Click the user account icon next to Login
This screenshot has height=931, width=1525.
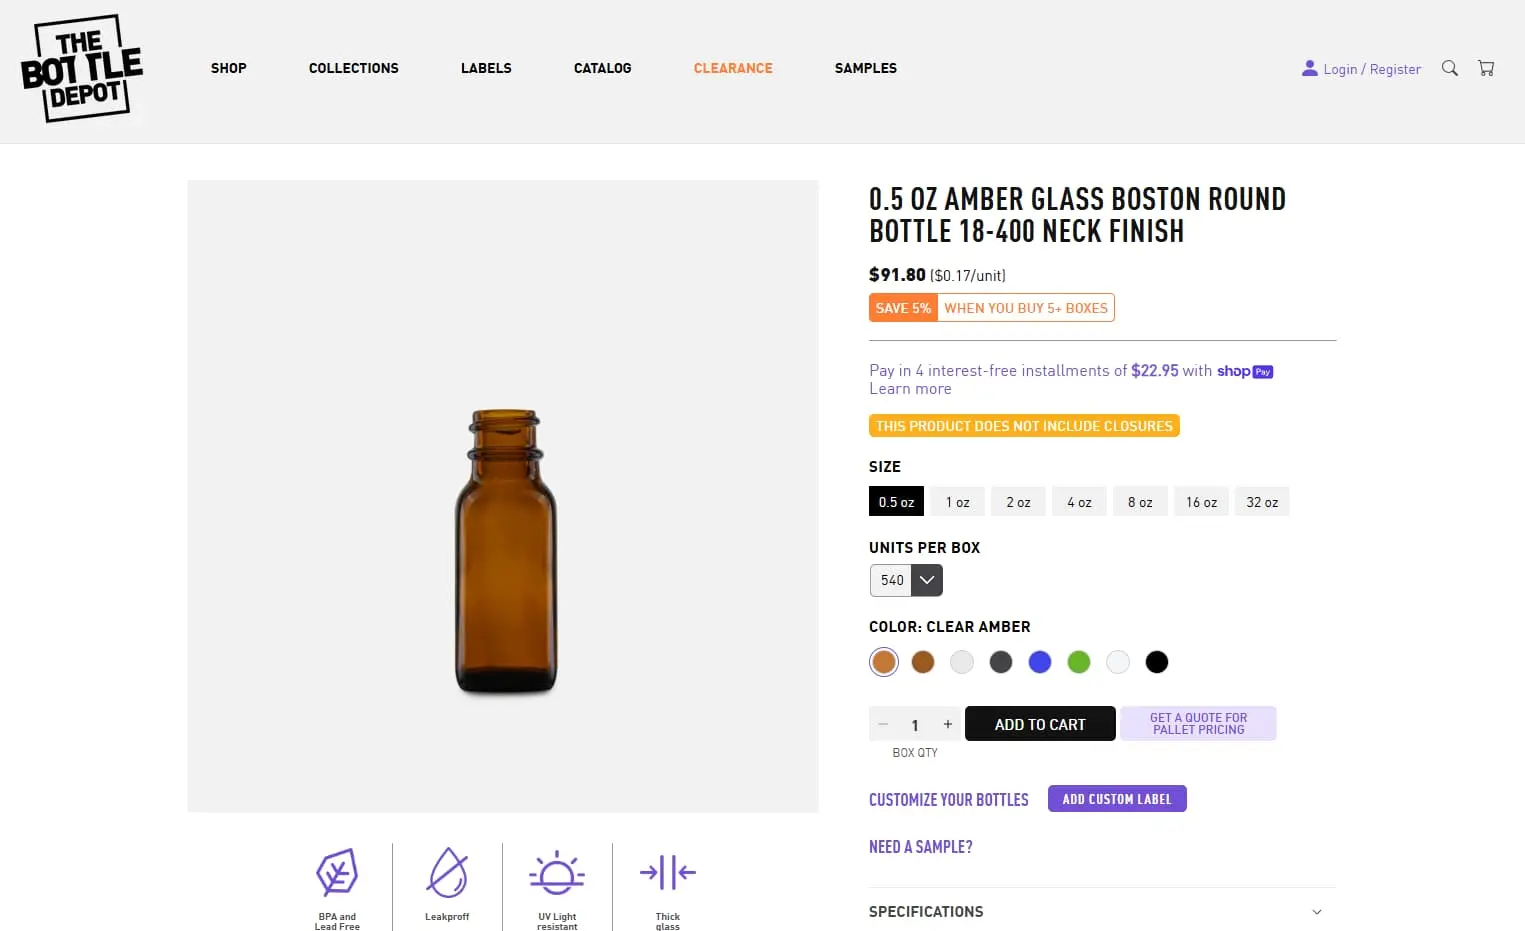[1309, 68]
